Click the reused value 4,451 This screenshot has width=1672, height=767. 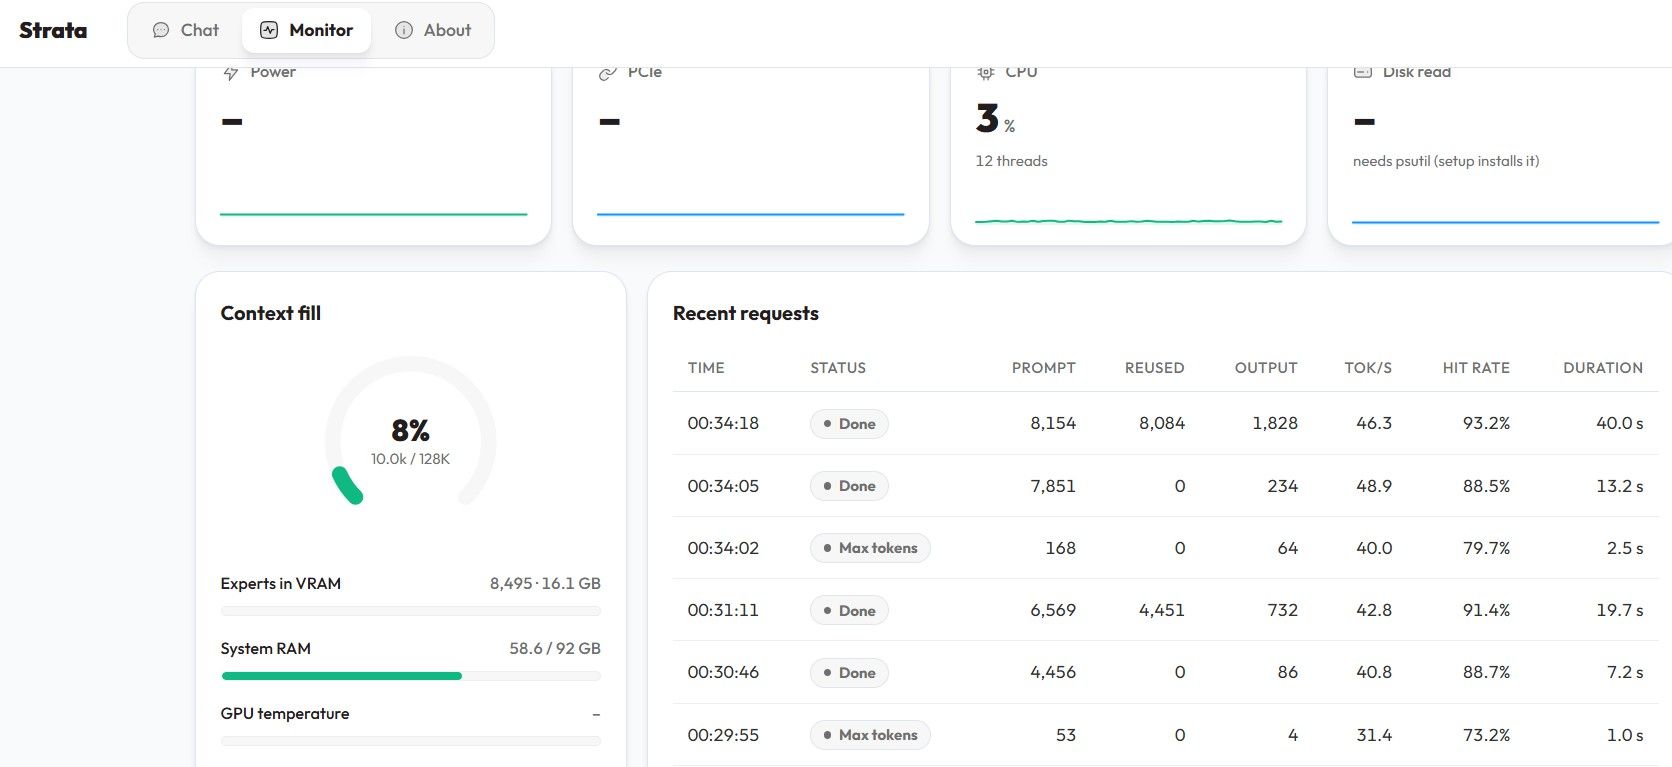(1162, 610)
